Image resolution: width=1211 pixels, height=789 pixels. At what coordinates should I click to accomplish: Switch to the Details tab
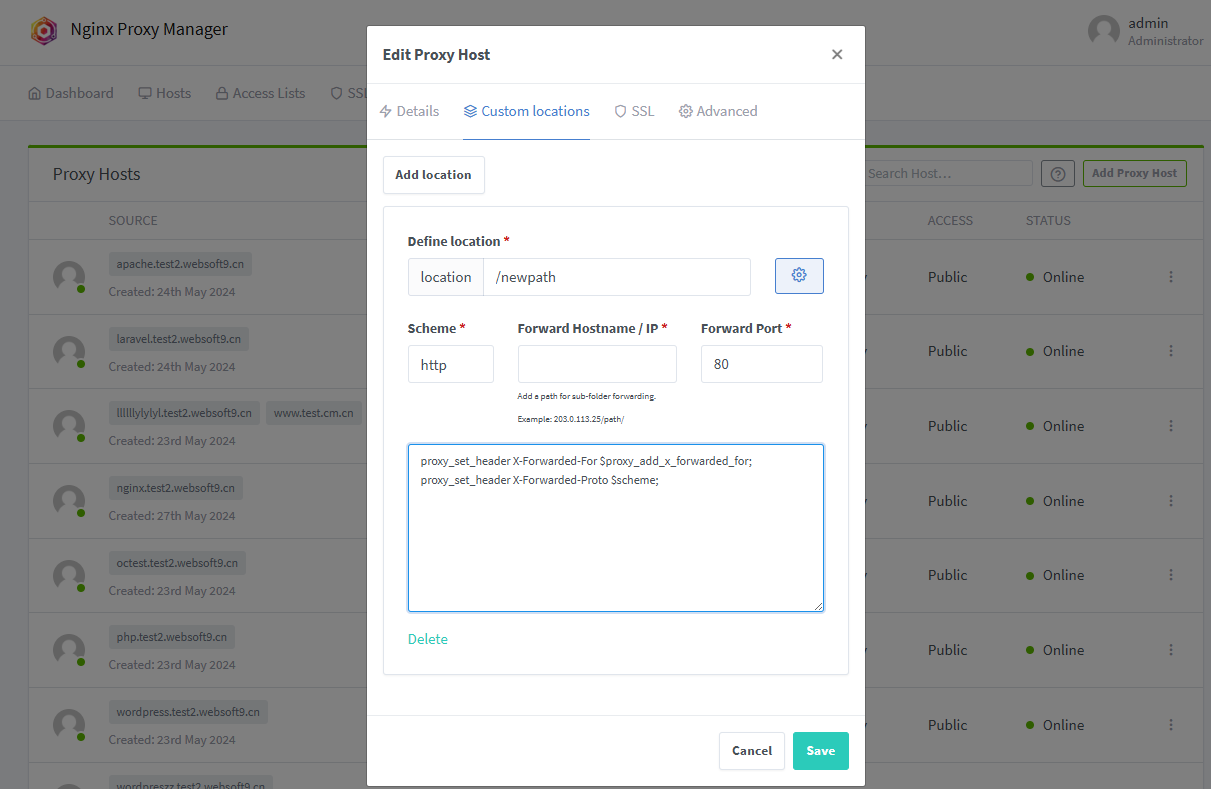click(409, 111)
